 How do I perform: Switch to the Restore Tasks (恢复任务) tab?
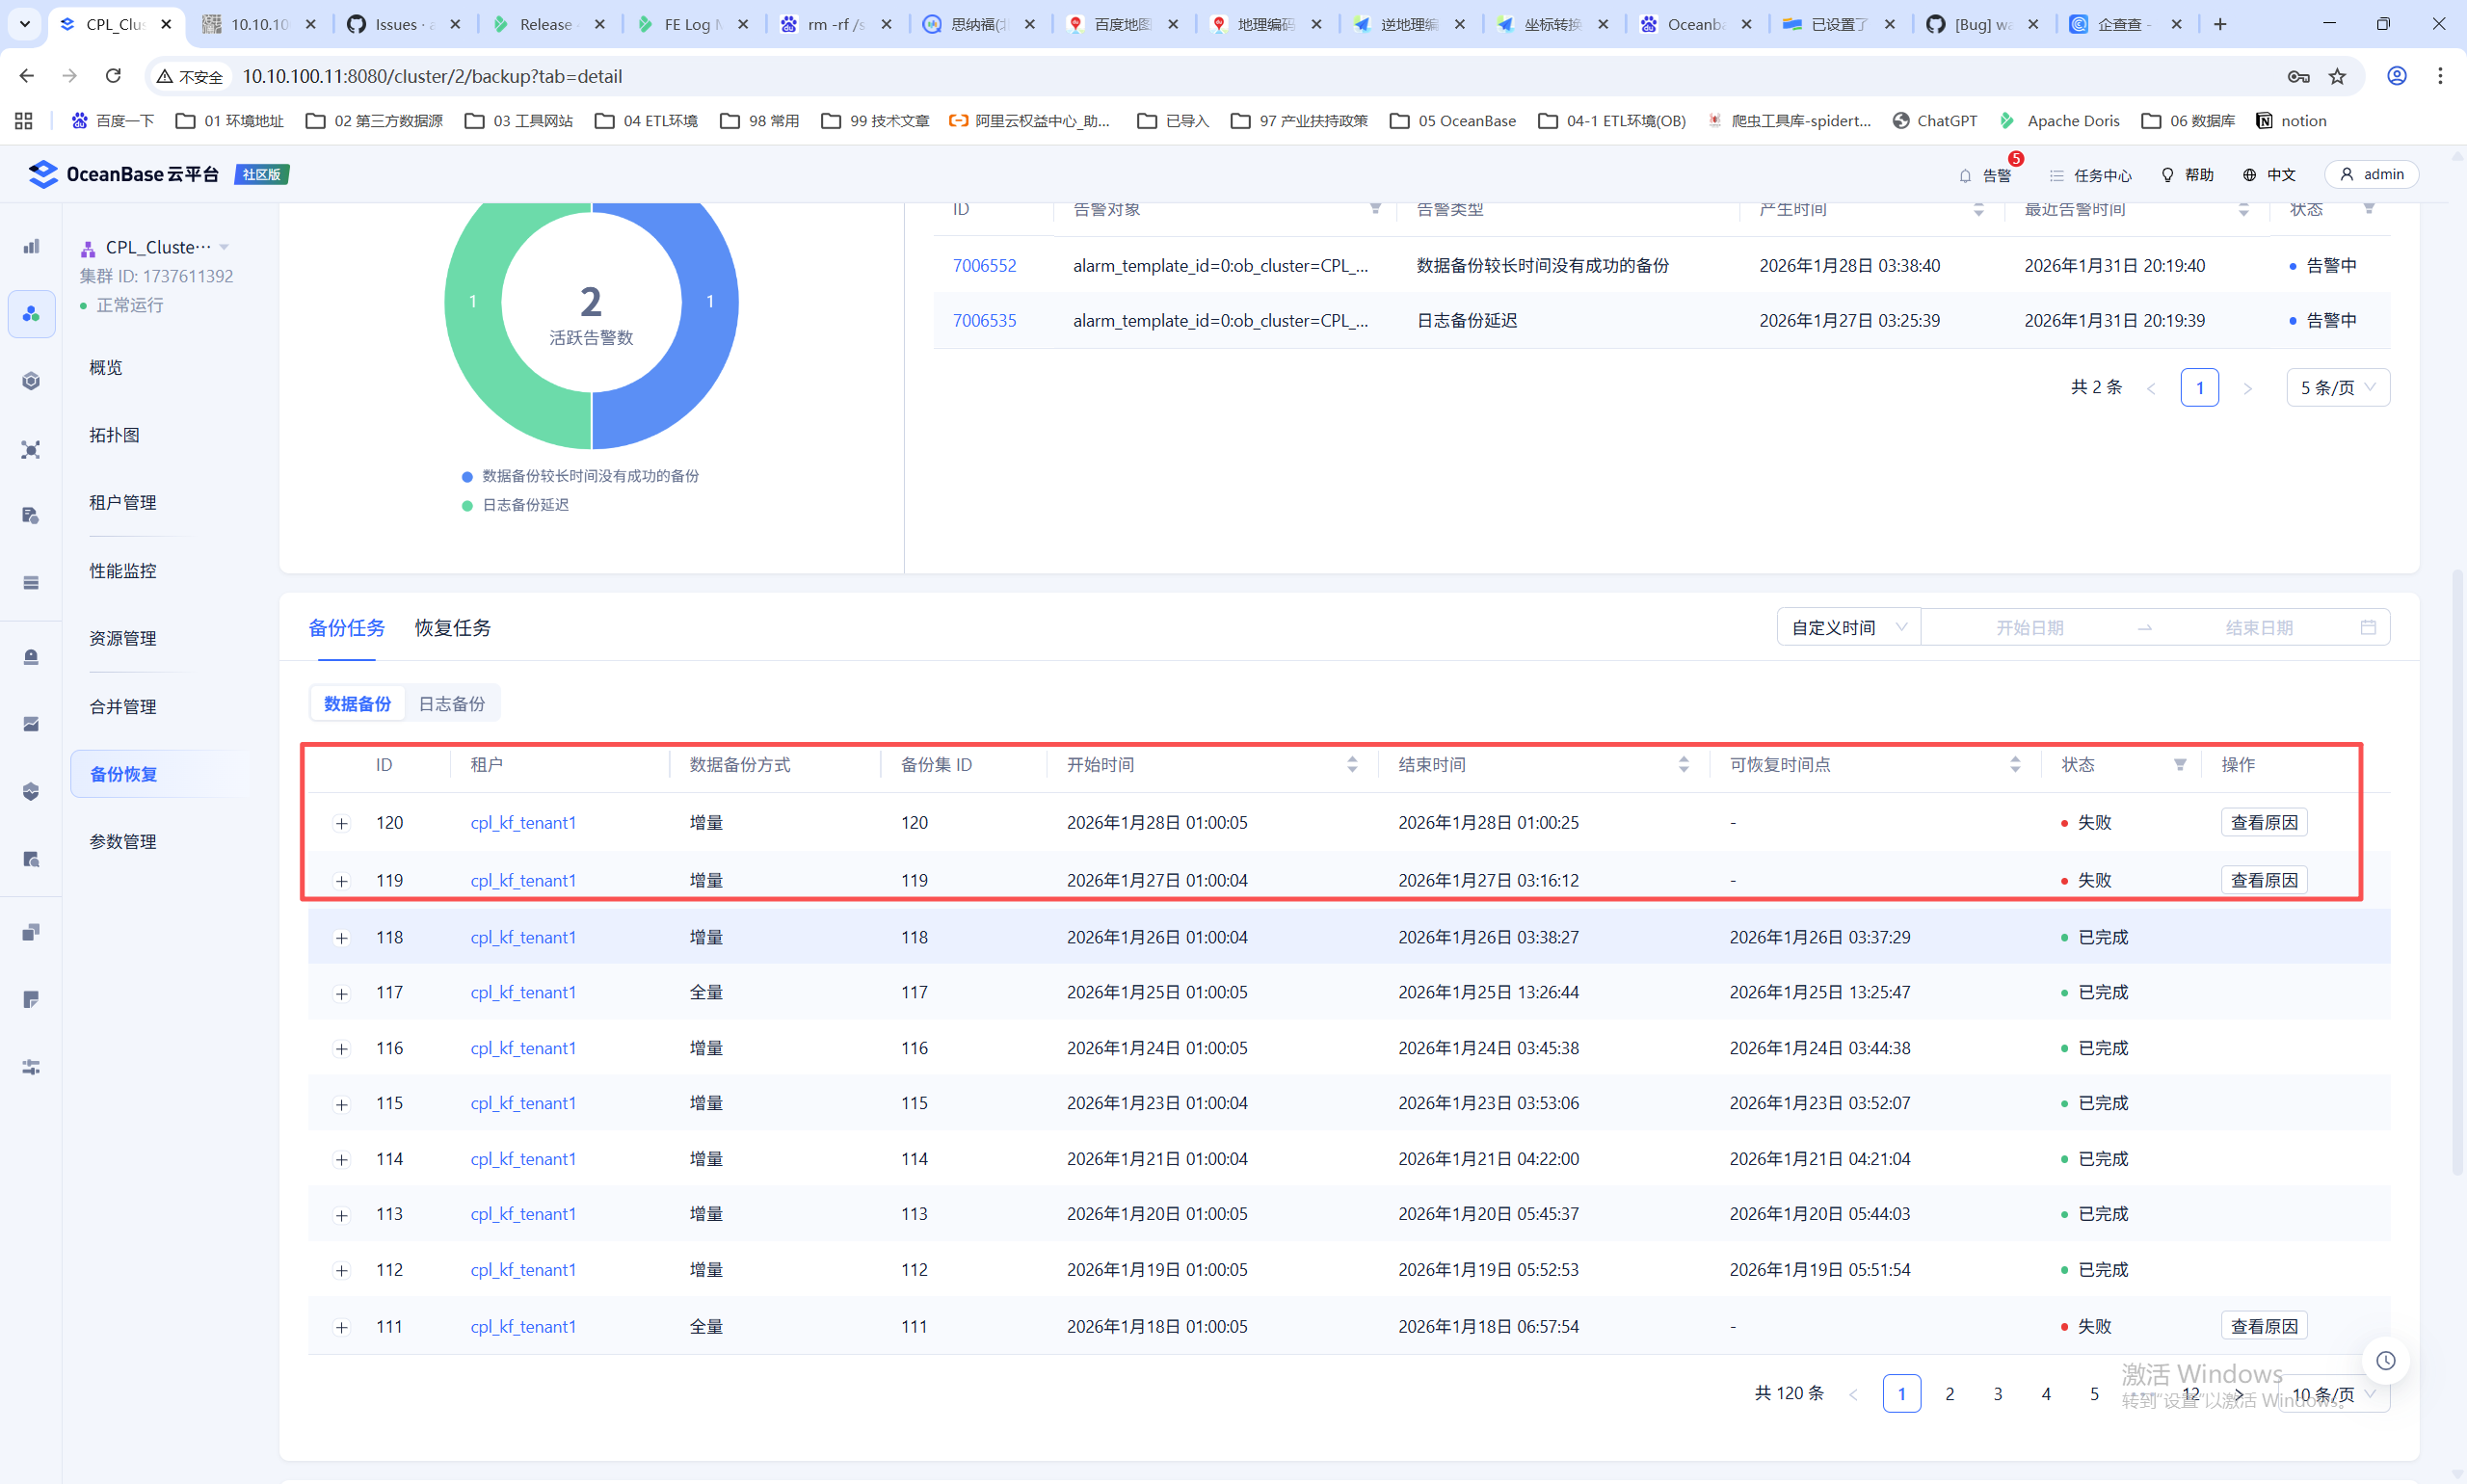point(452,628)
